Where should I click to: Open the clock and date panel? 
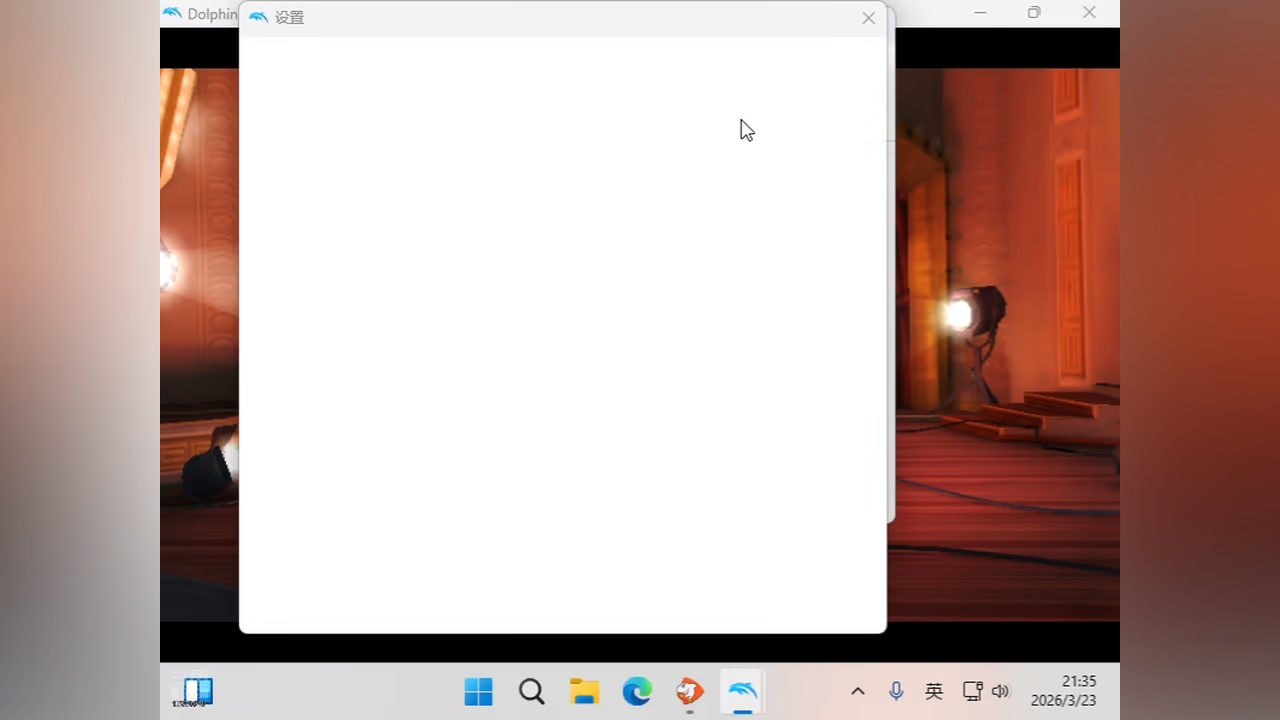[x=1064, y=691]
